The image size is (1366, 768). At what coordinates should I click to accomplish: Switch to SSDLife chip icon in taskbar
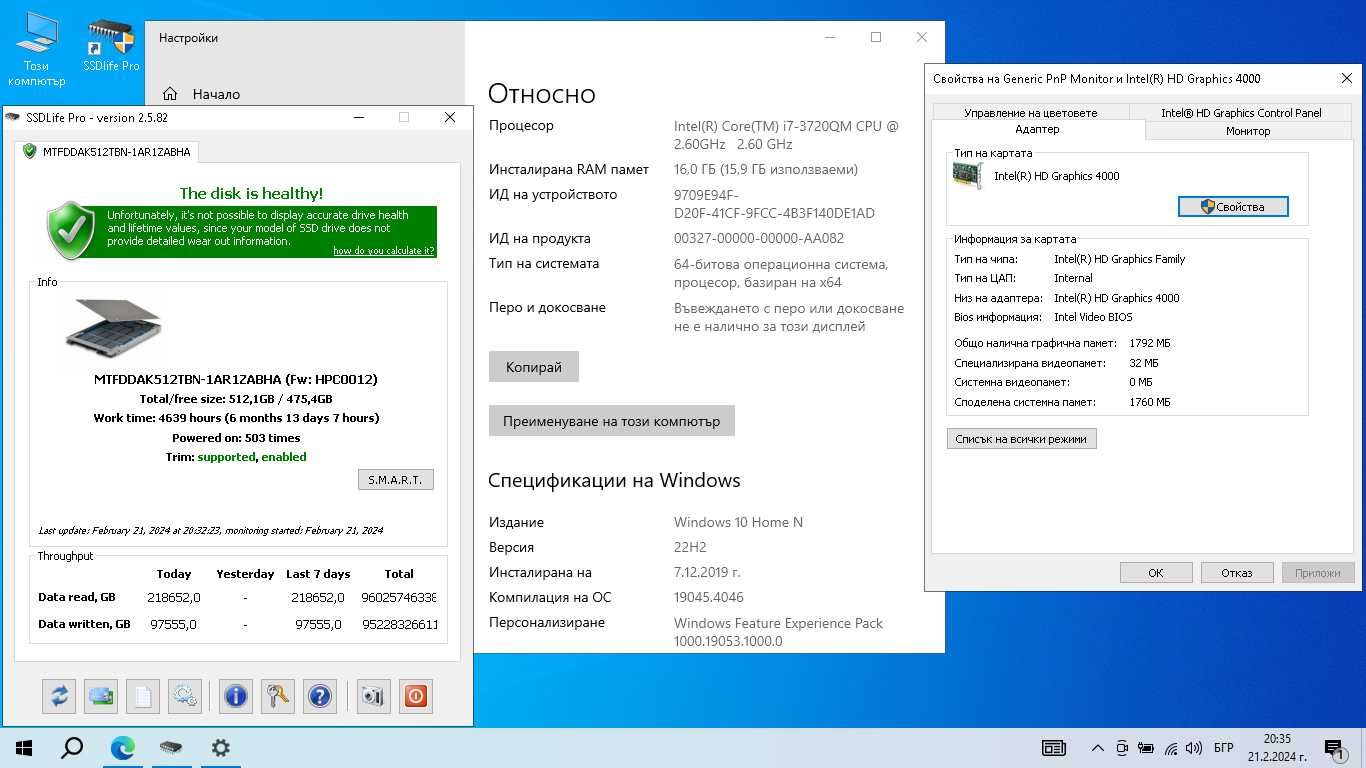(x=171, y=748)
